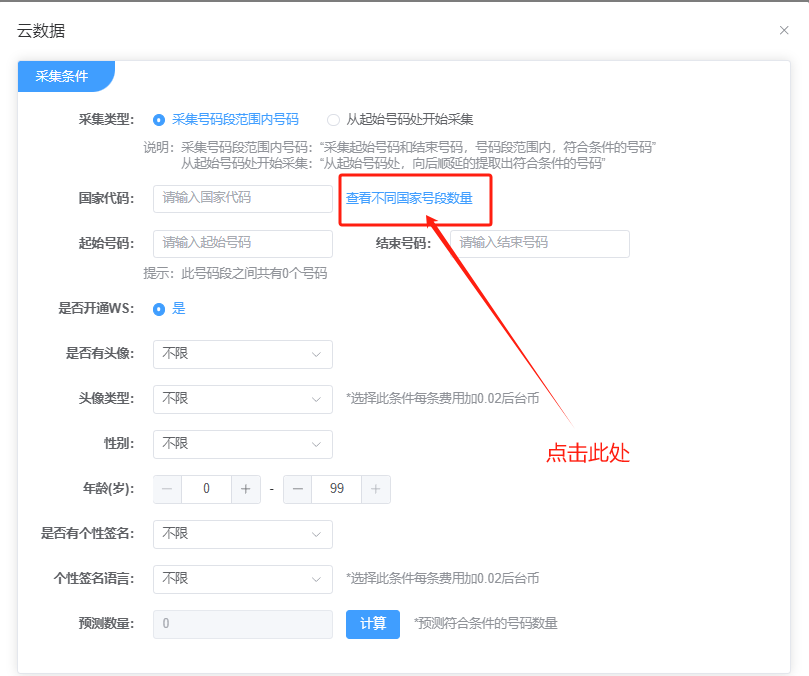The image size is (809, 676).
Task: Click the 是否有头像 chevron arrow
Action: 316,355
